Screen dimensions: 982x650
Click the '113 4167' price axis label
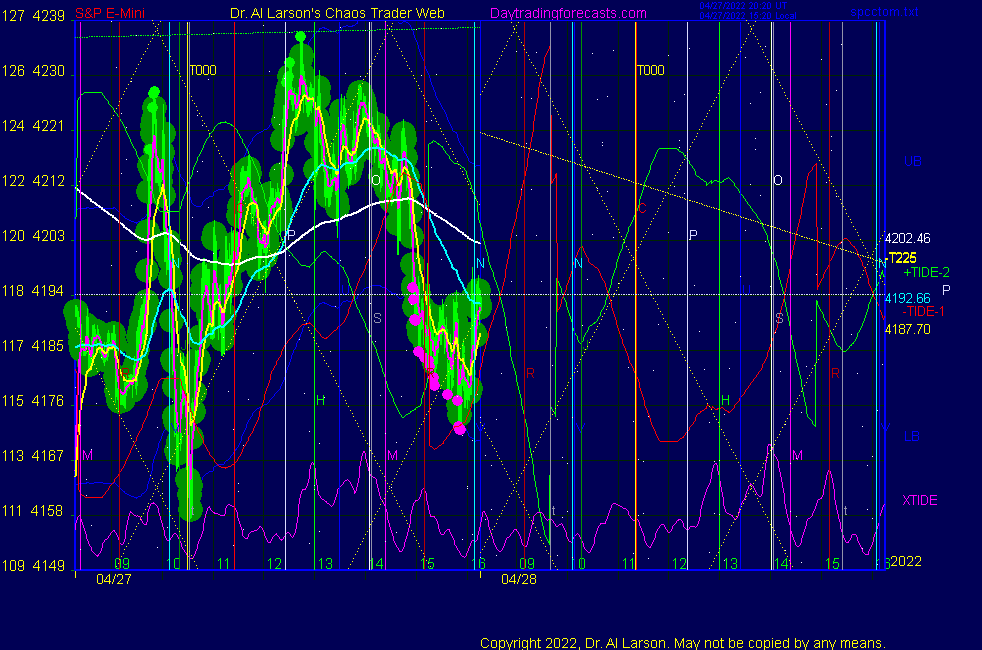(x=33, y=456)
